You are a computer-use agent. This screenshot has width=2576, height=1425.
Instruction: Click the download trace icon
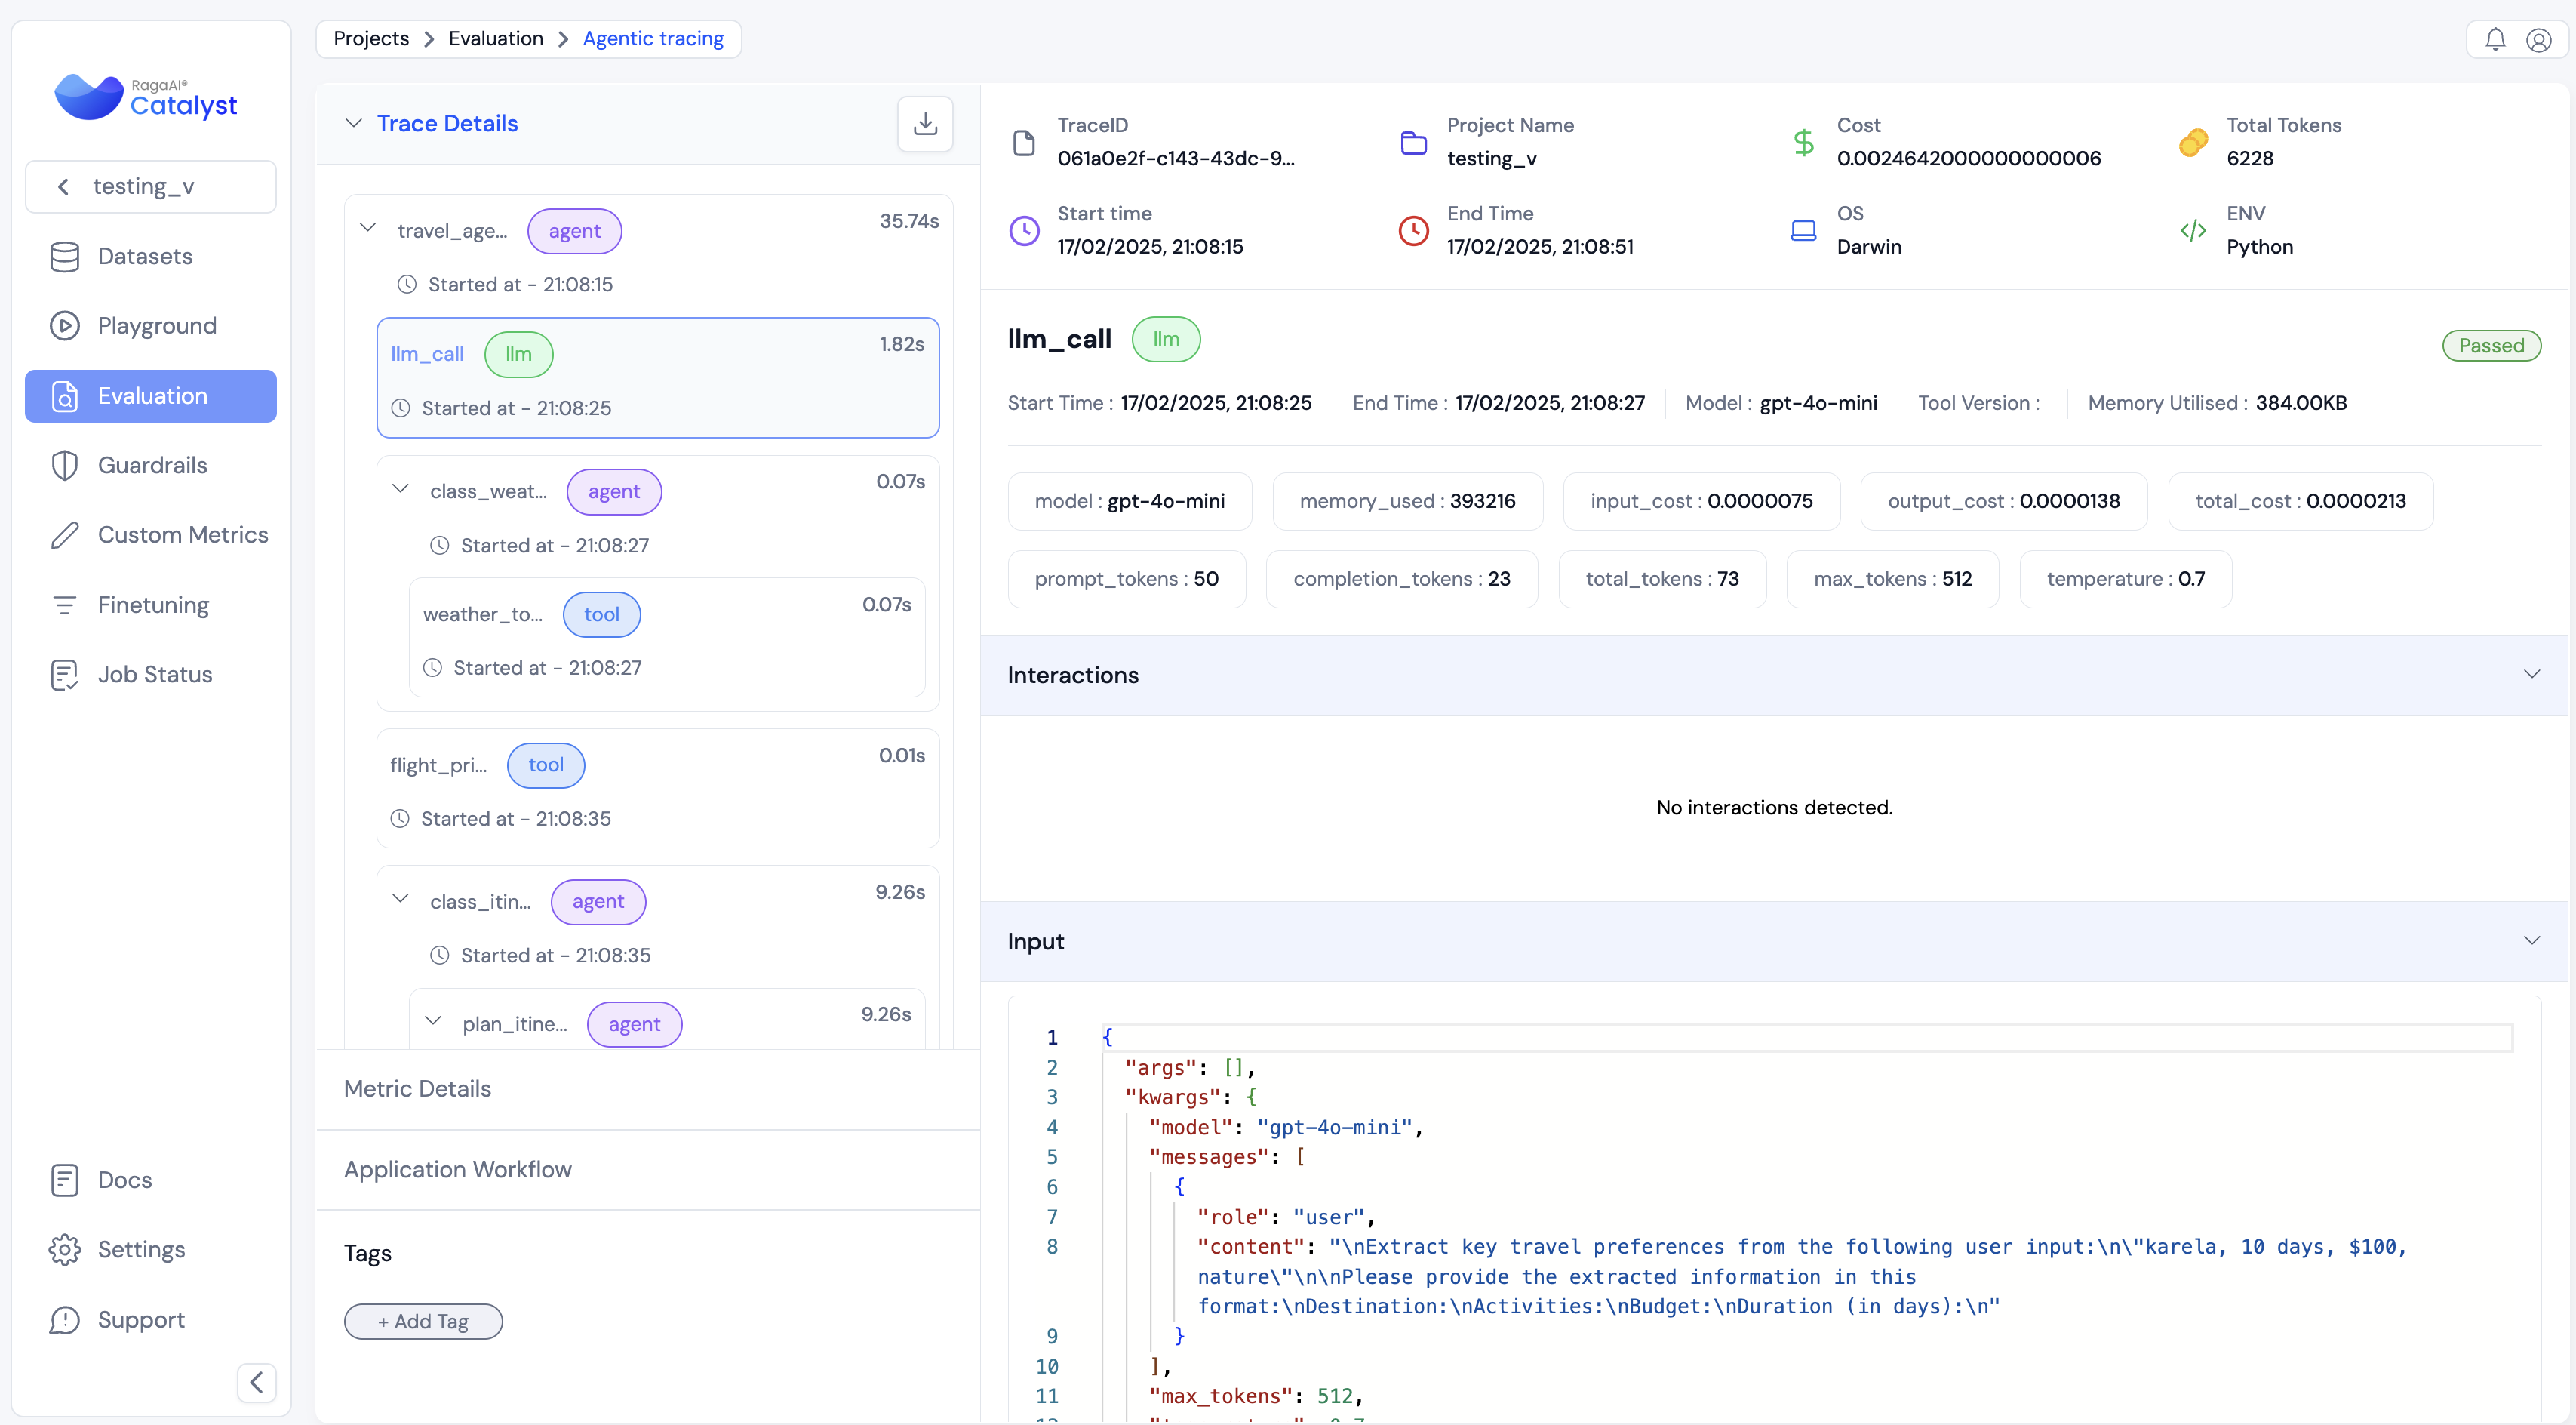point(924,123)
